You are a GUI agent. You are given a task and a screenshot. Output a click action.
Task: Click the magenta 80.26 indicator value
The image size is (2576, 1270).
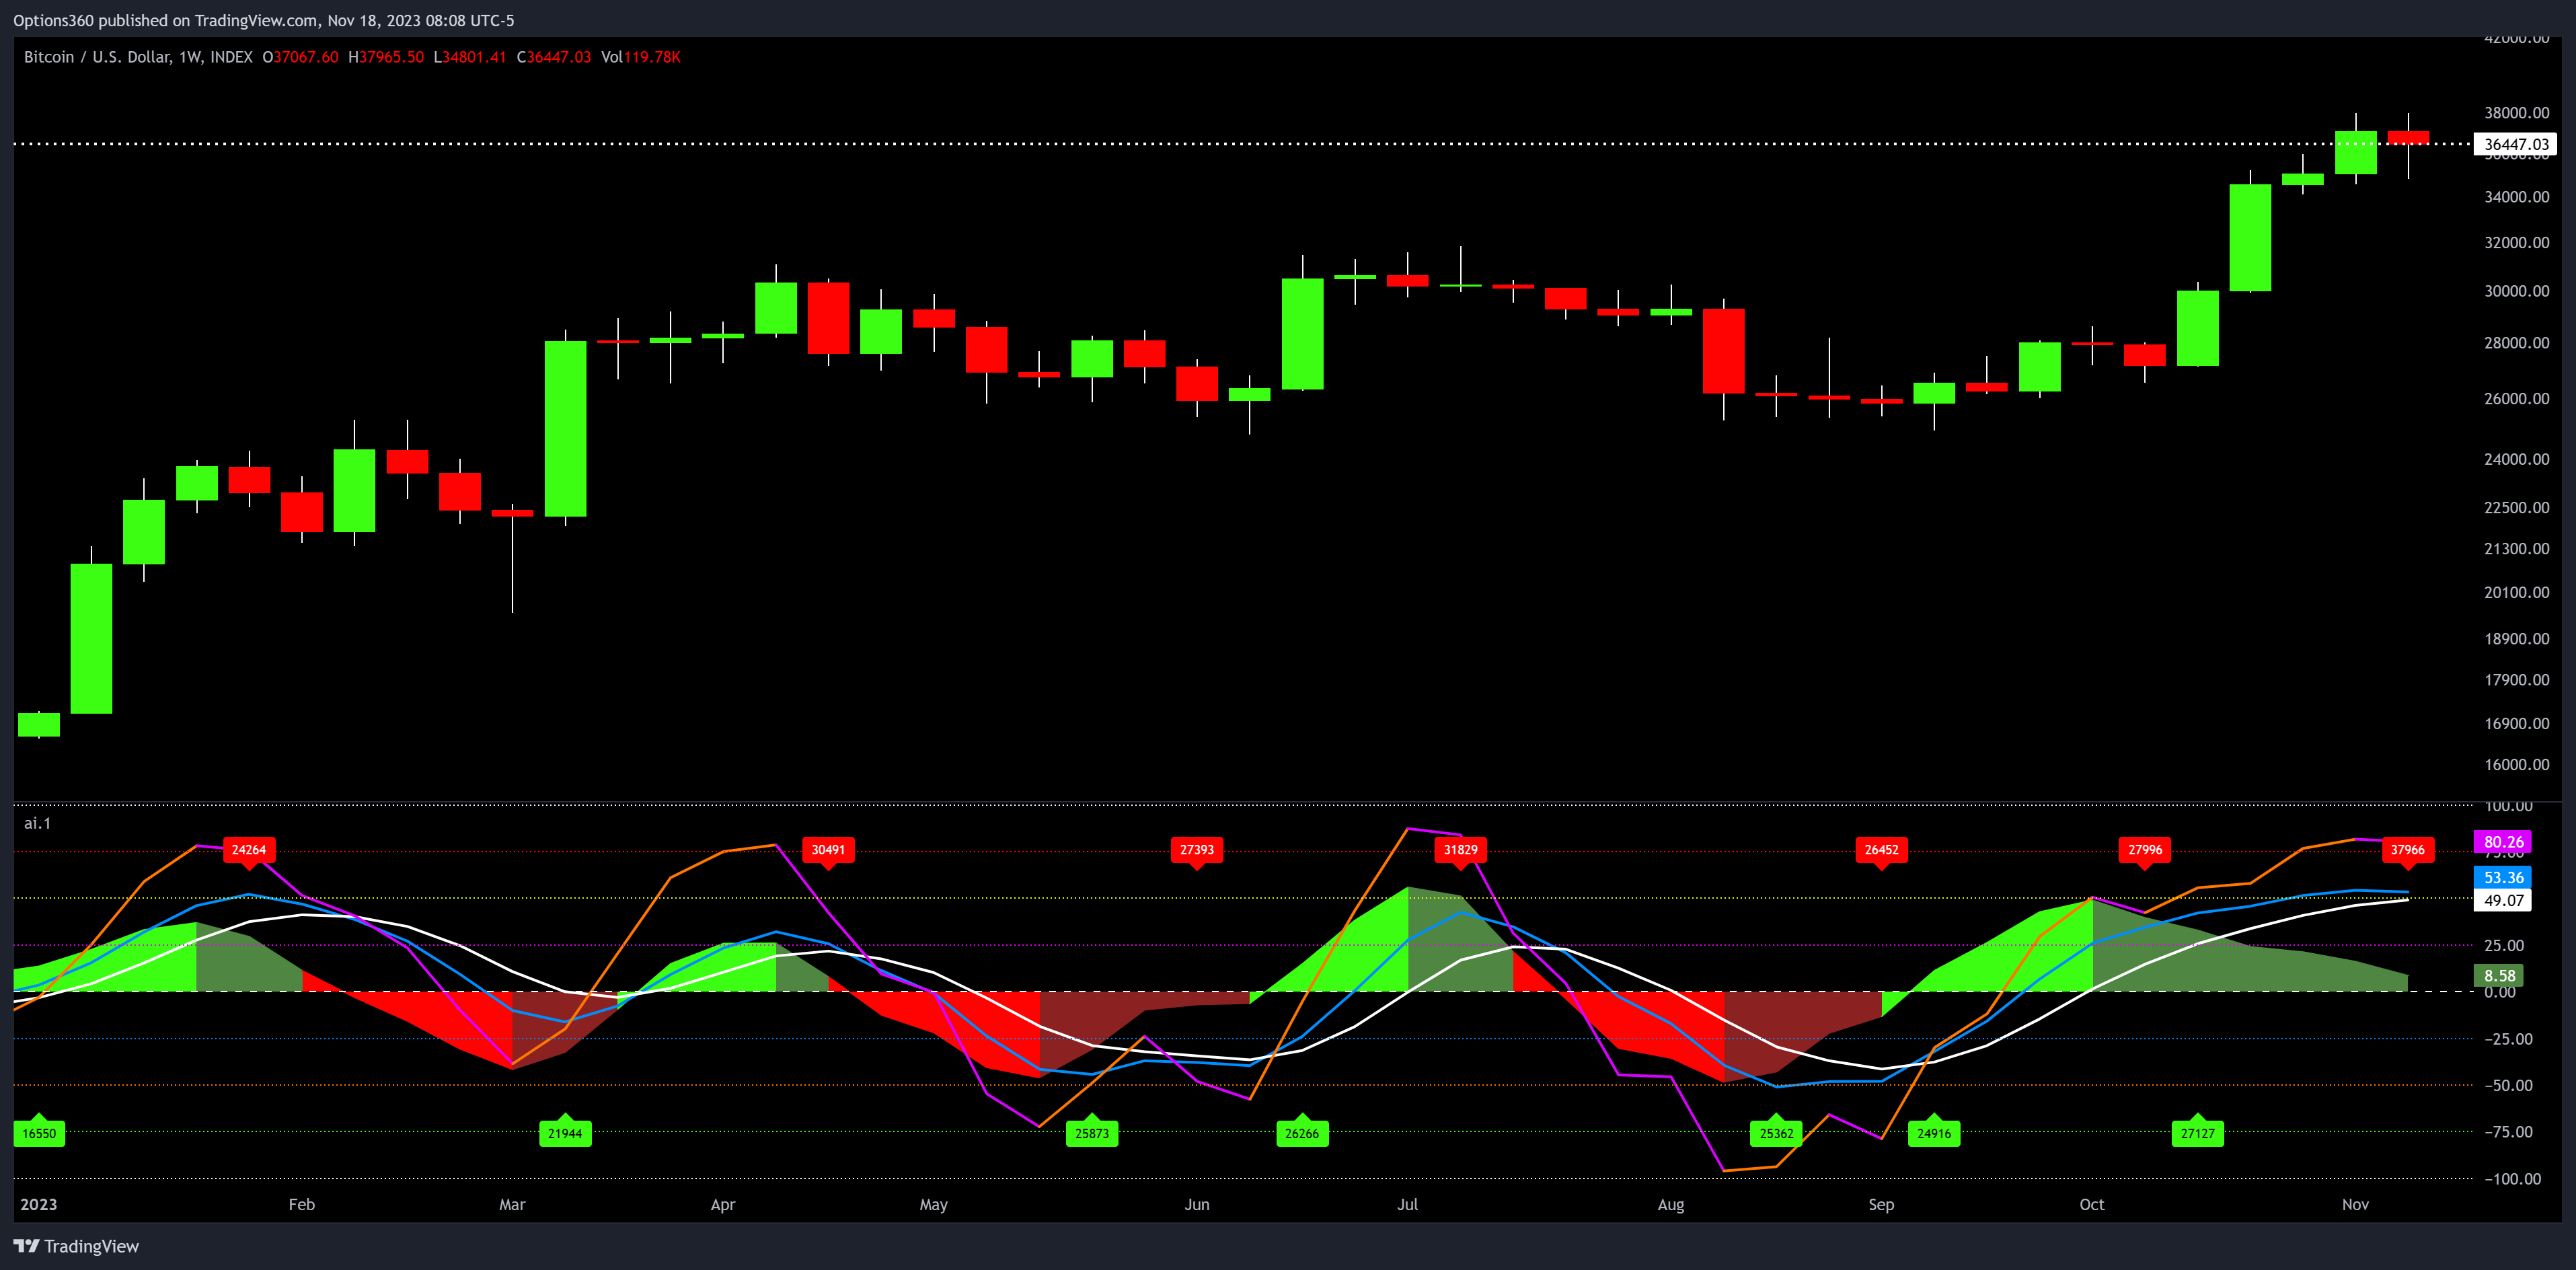point(2503,842)
